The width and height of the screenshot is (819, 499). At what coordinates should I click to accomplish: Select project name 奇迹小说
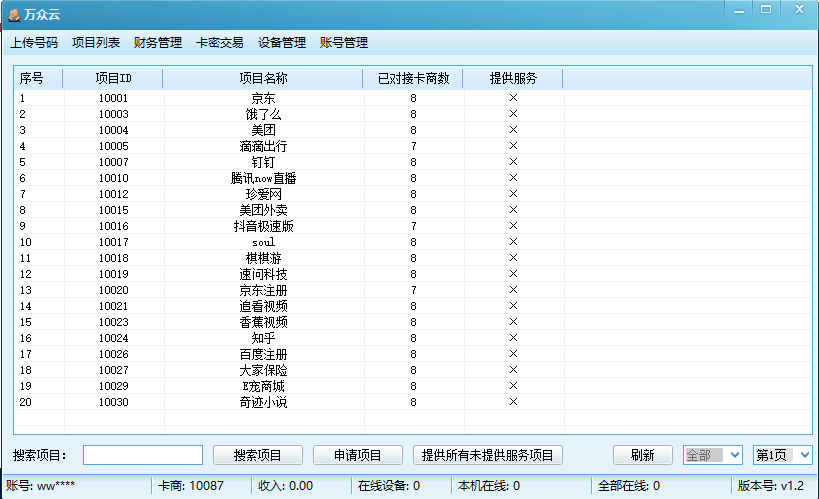coord(263,402)
